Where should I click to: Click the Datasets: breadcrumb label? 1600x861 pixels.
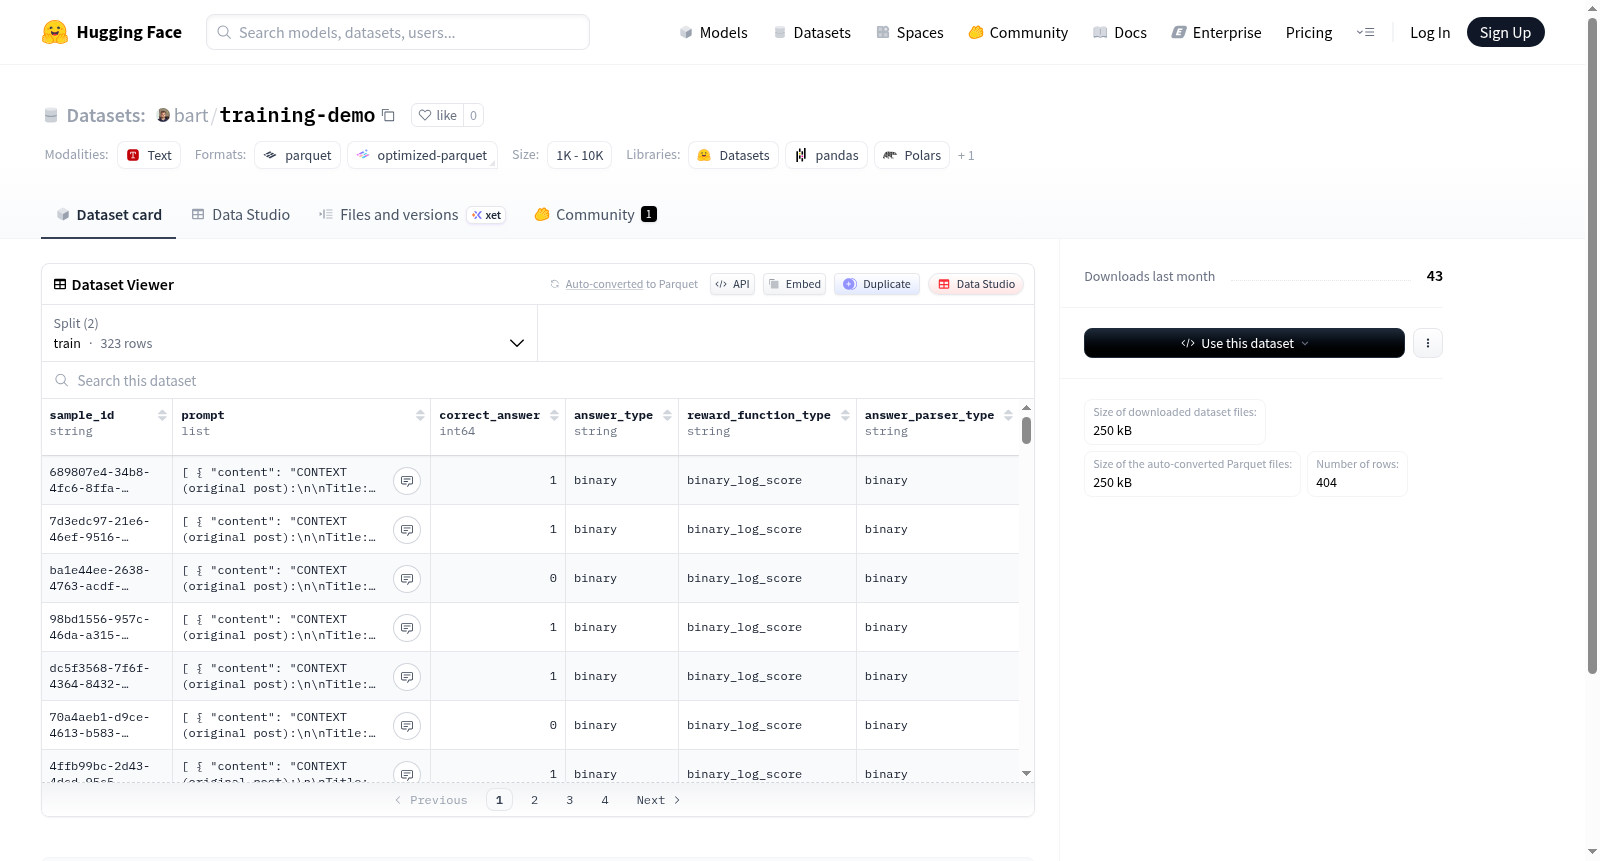coord(106,116)
